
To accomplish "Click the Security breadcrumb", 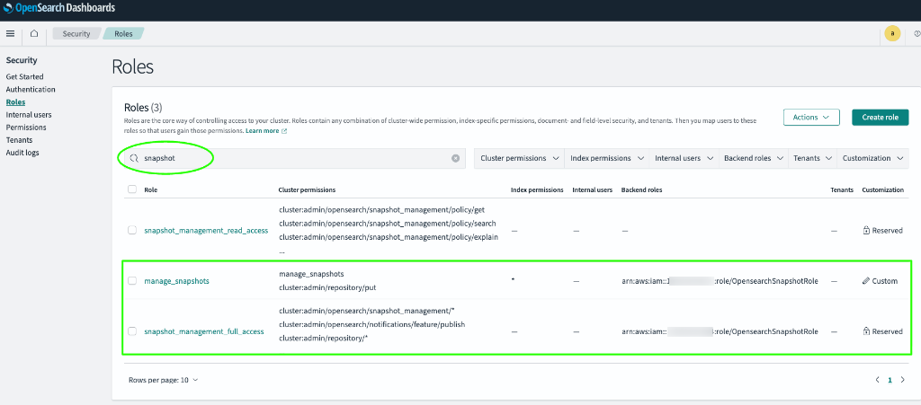I will click(x=76, y=34).
